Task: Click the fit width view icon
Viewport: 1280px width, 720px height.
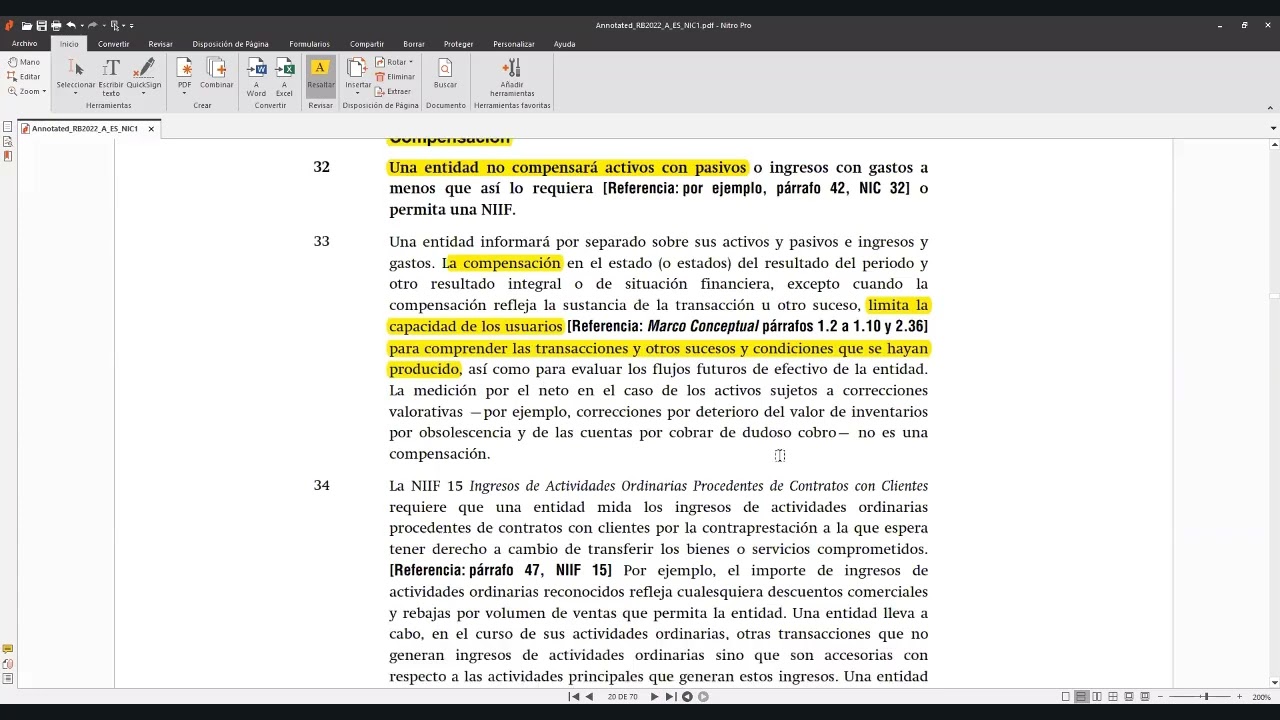Action: point(1129,696)
